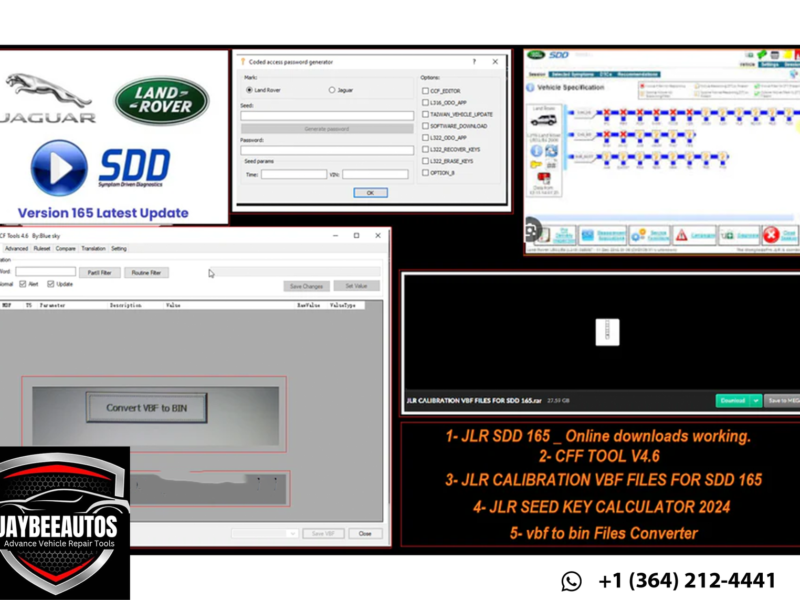Screen dimensions: 800x600
Task: Tick the SOFTWARE_DOWNLOAD option
Action: [425, 126]
